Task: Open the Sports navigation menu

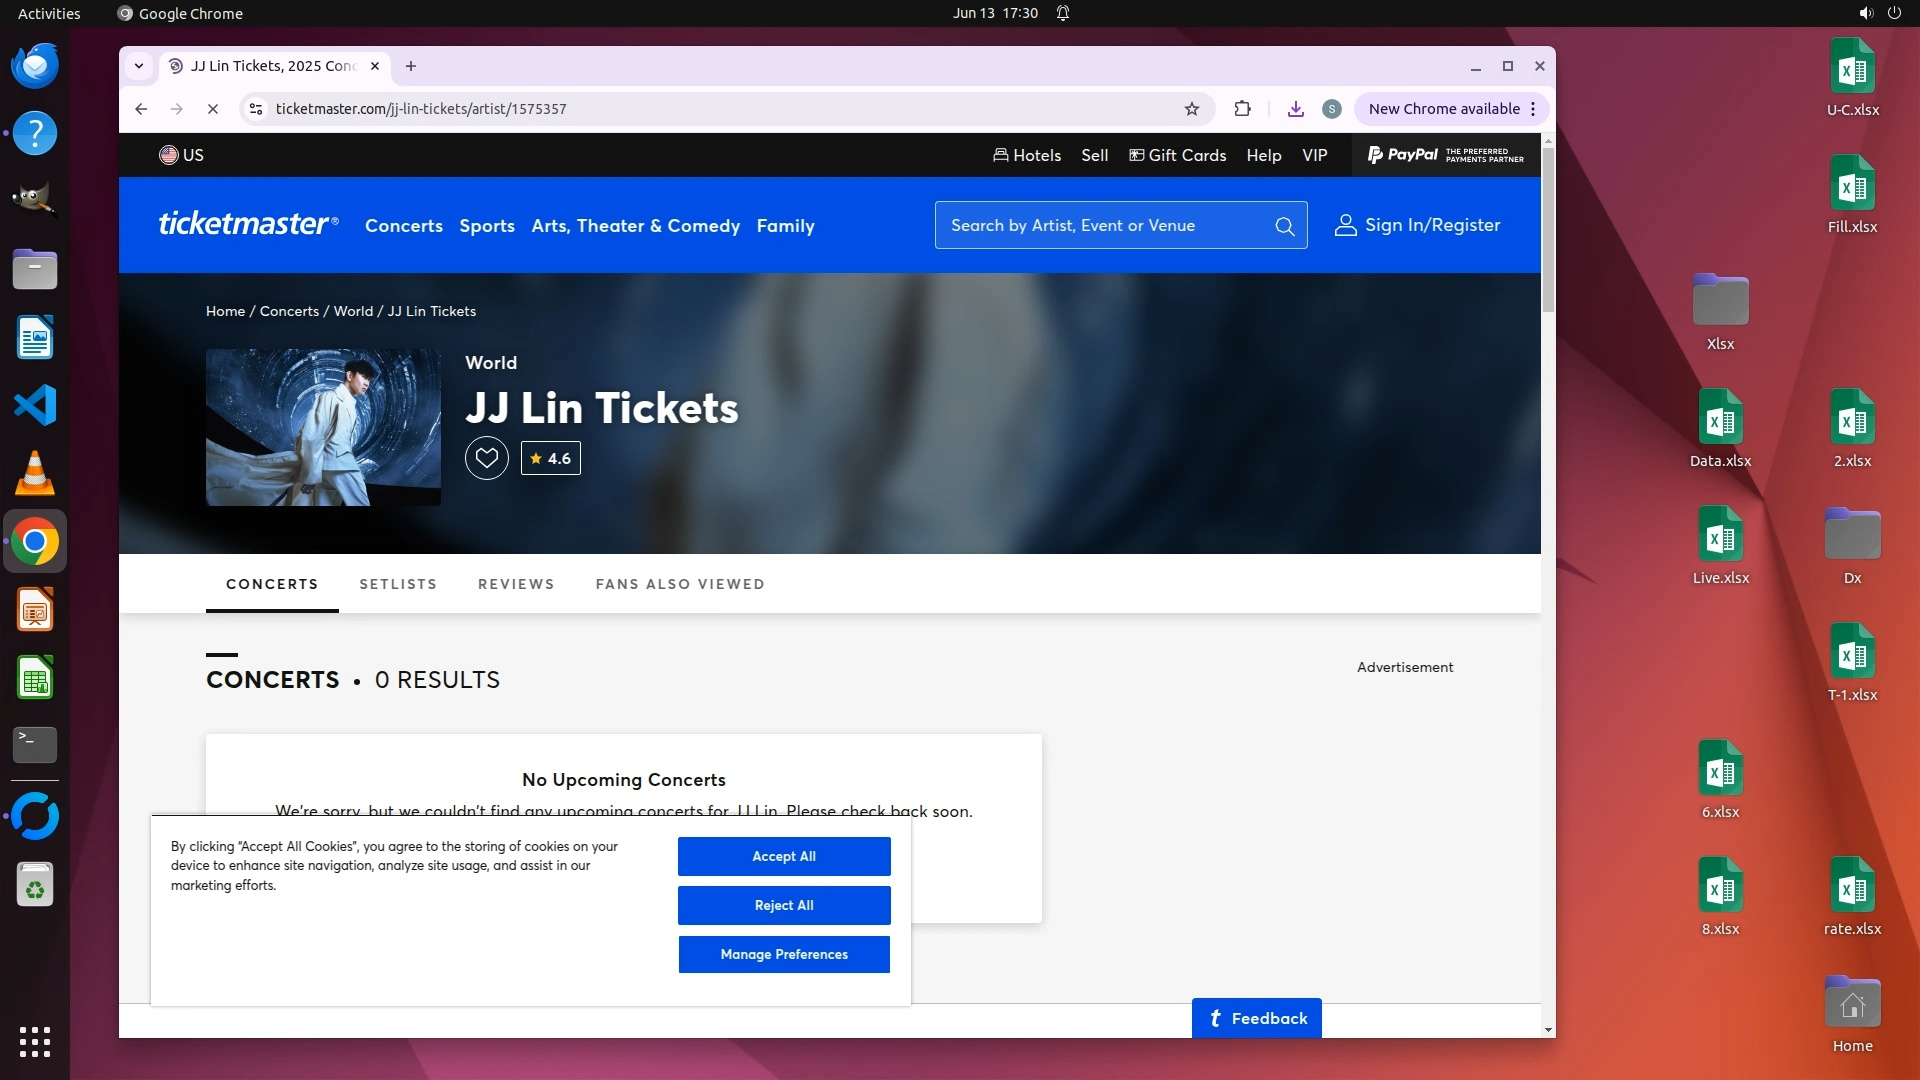Action: 486,226
